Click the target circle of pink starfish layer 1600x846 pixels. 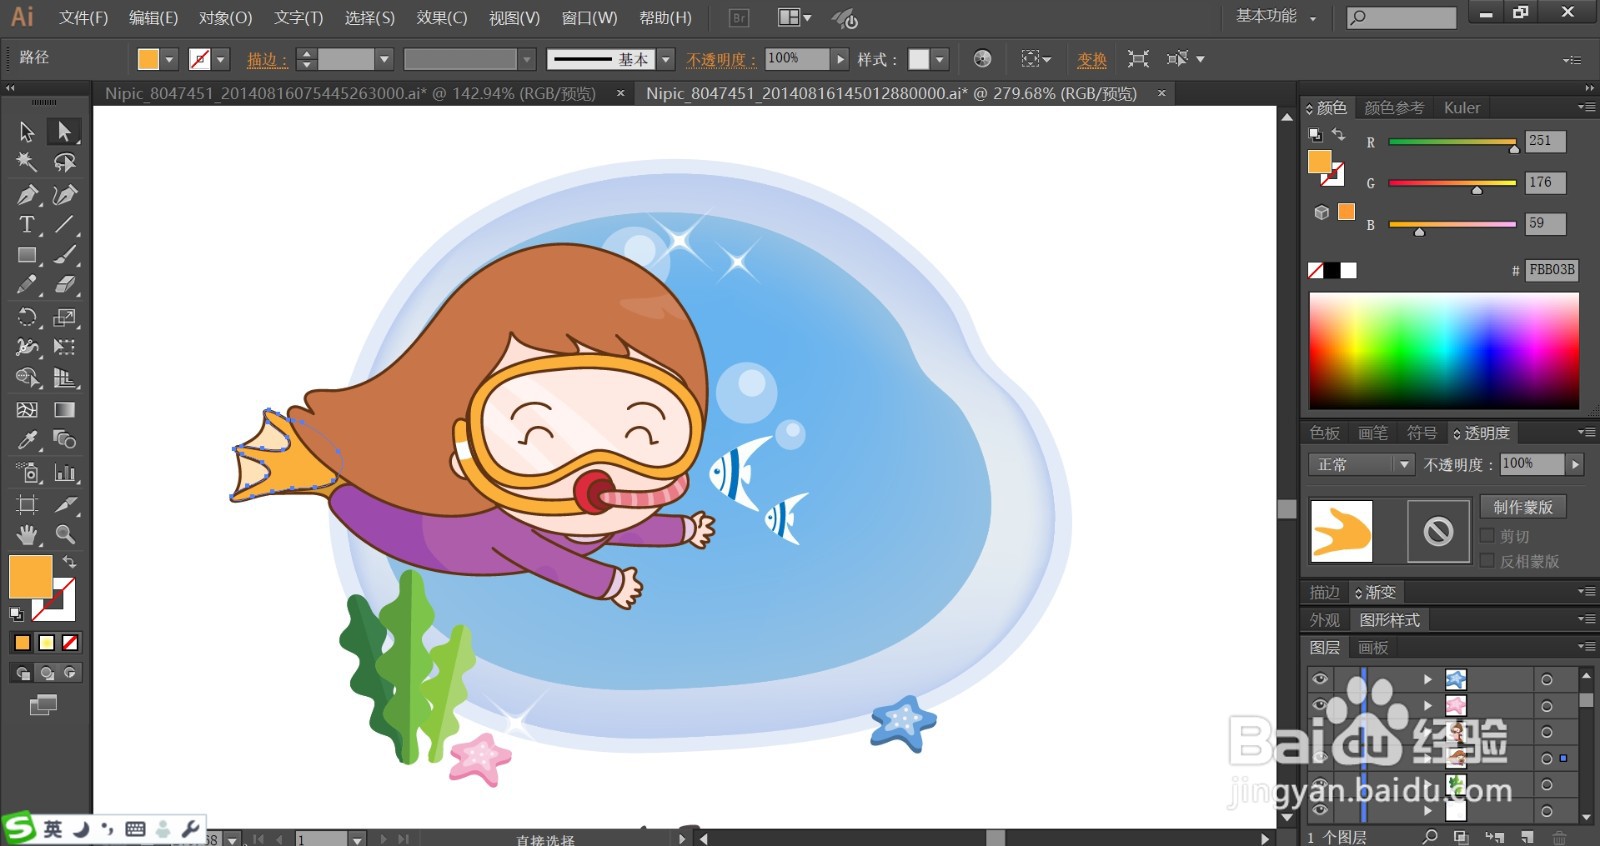tap(1547, 706)
